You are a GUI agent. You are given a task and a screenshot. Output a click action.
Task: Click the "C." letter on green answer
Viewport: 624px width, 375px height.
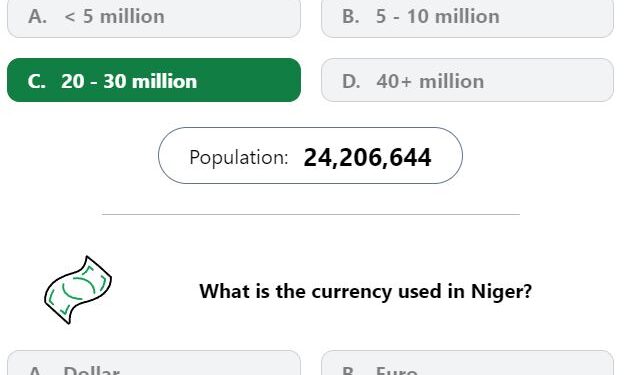37,81
